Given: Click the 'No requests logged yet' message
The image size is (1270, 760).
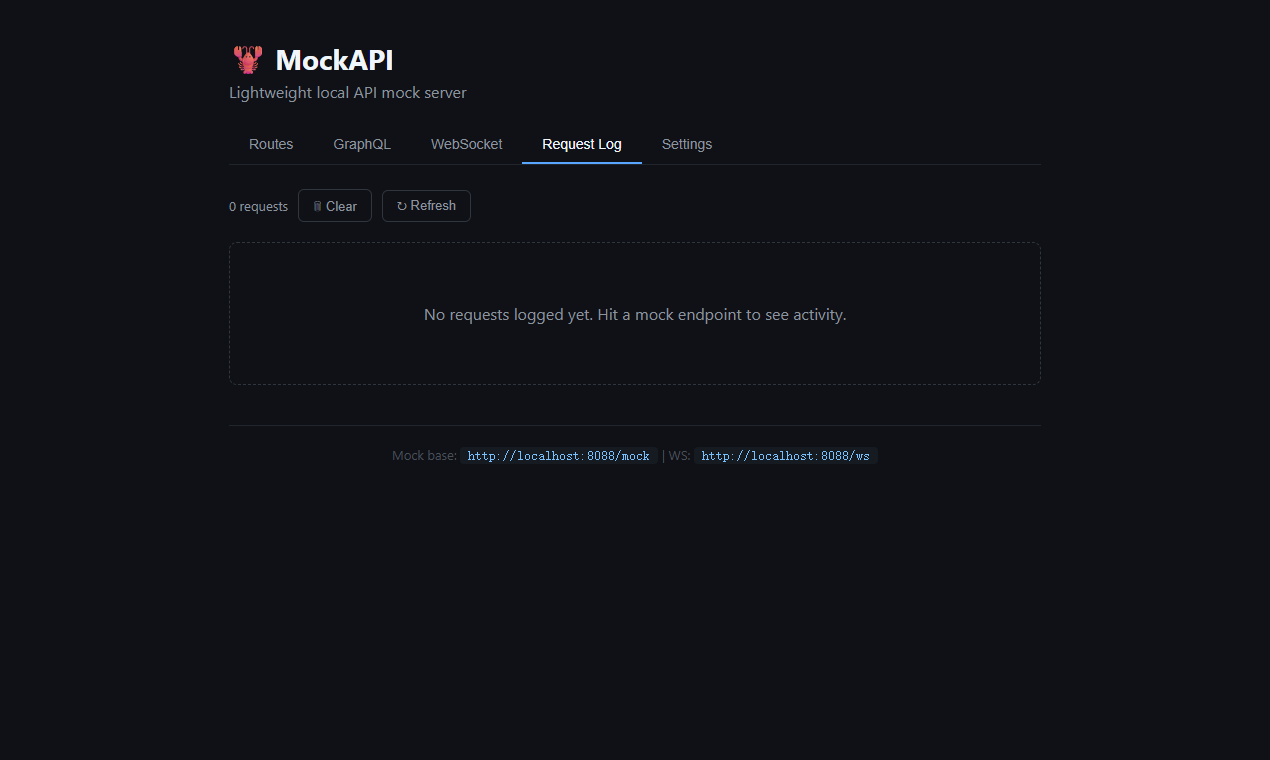Looking at the screenshot, I should click(x=634, y=314).
